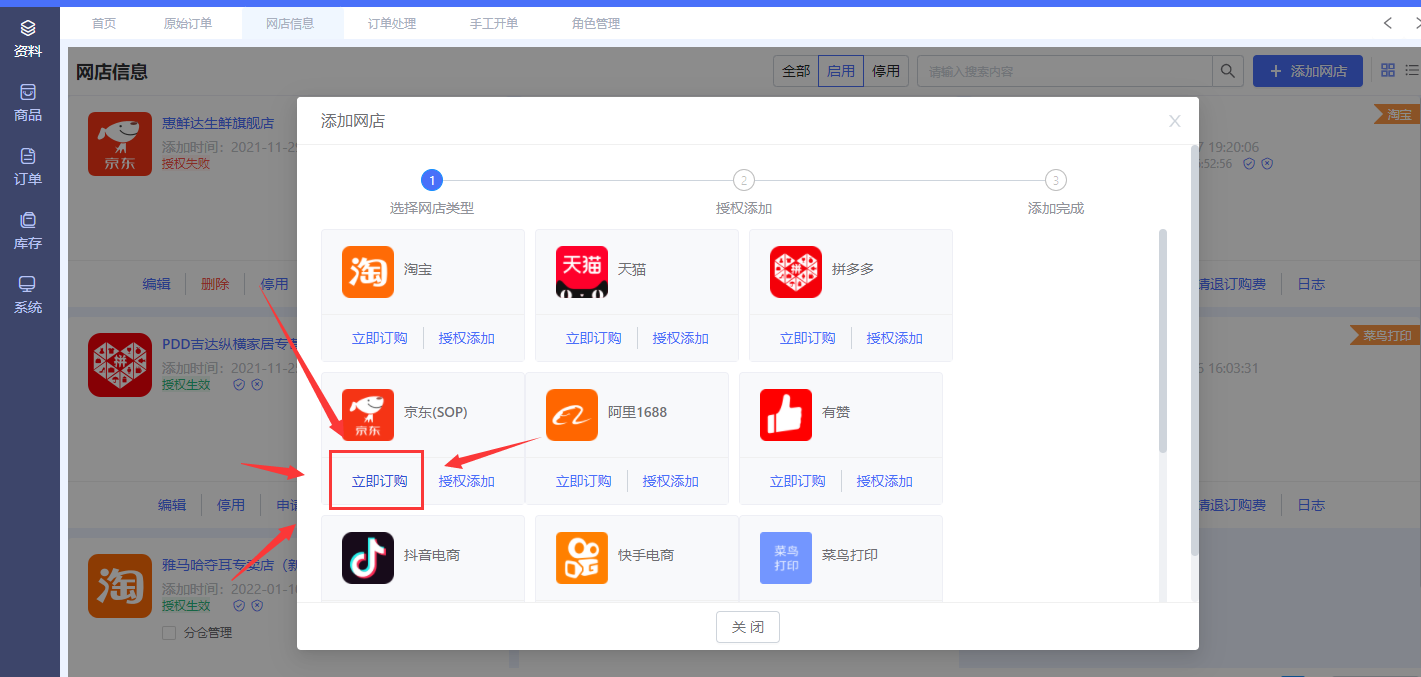1421x677 pixels.
Task: Select the 京东(SOP) platform logo in dialog
Action: click(368, 415)
